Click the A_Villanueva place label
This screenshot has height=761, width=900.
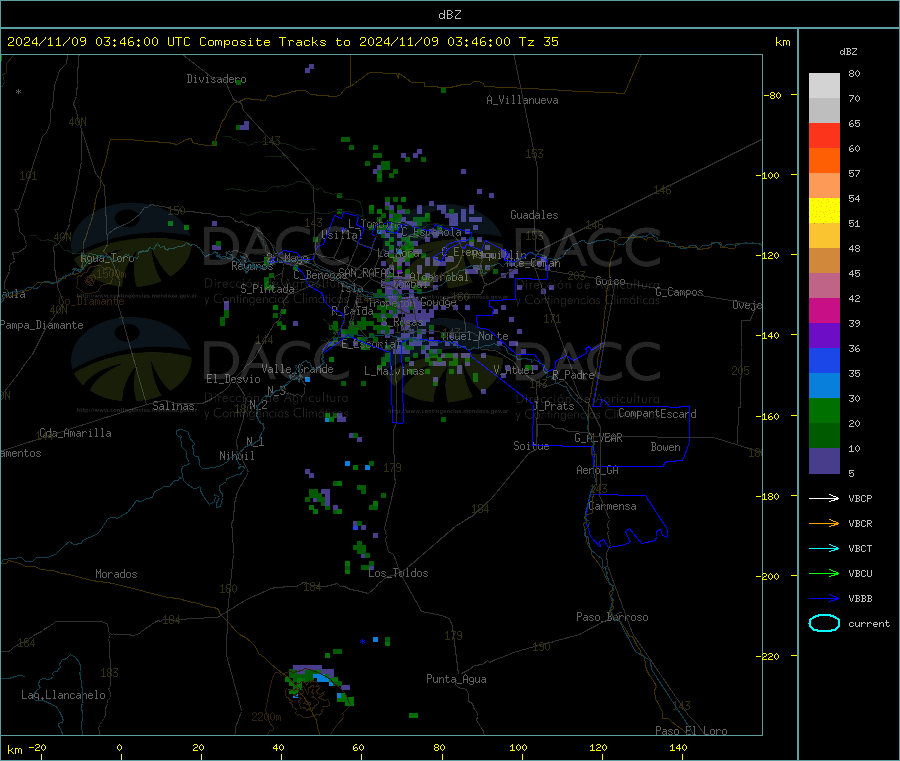pyautogui.click(x=522, y=100)
